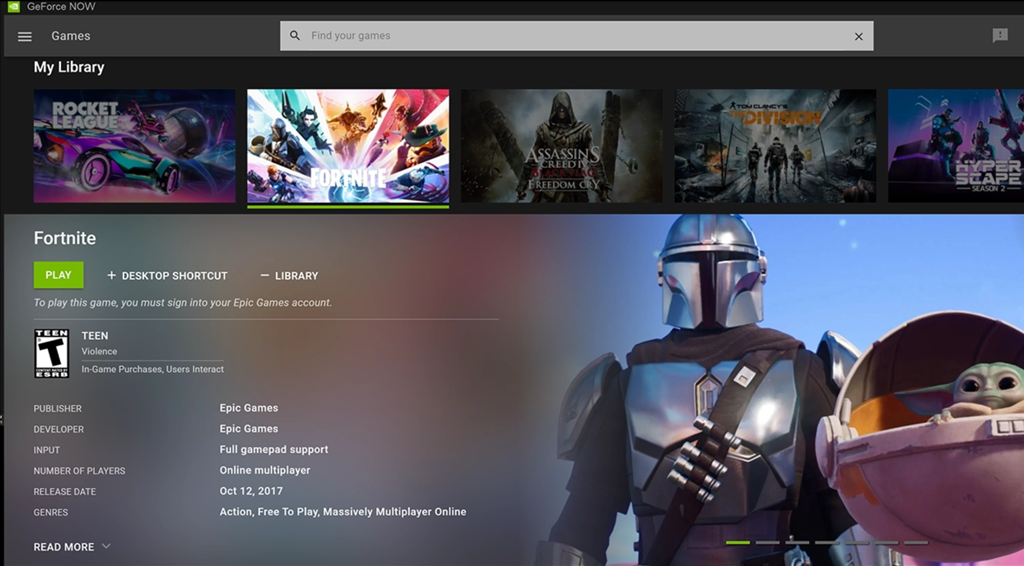Viewport: 1024px width, 566px height.
Task: Click the Epic Games sign-in notice text
Action: pyautogui.click(x=183, y=303)
